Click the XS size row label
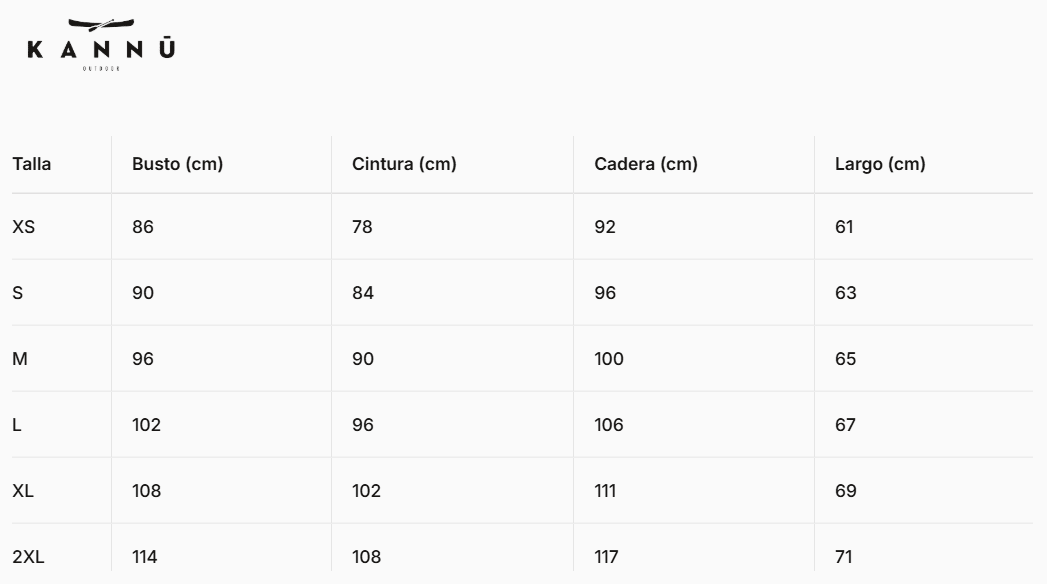 (24, 227)
